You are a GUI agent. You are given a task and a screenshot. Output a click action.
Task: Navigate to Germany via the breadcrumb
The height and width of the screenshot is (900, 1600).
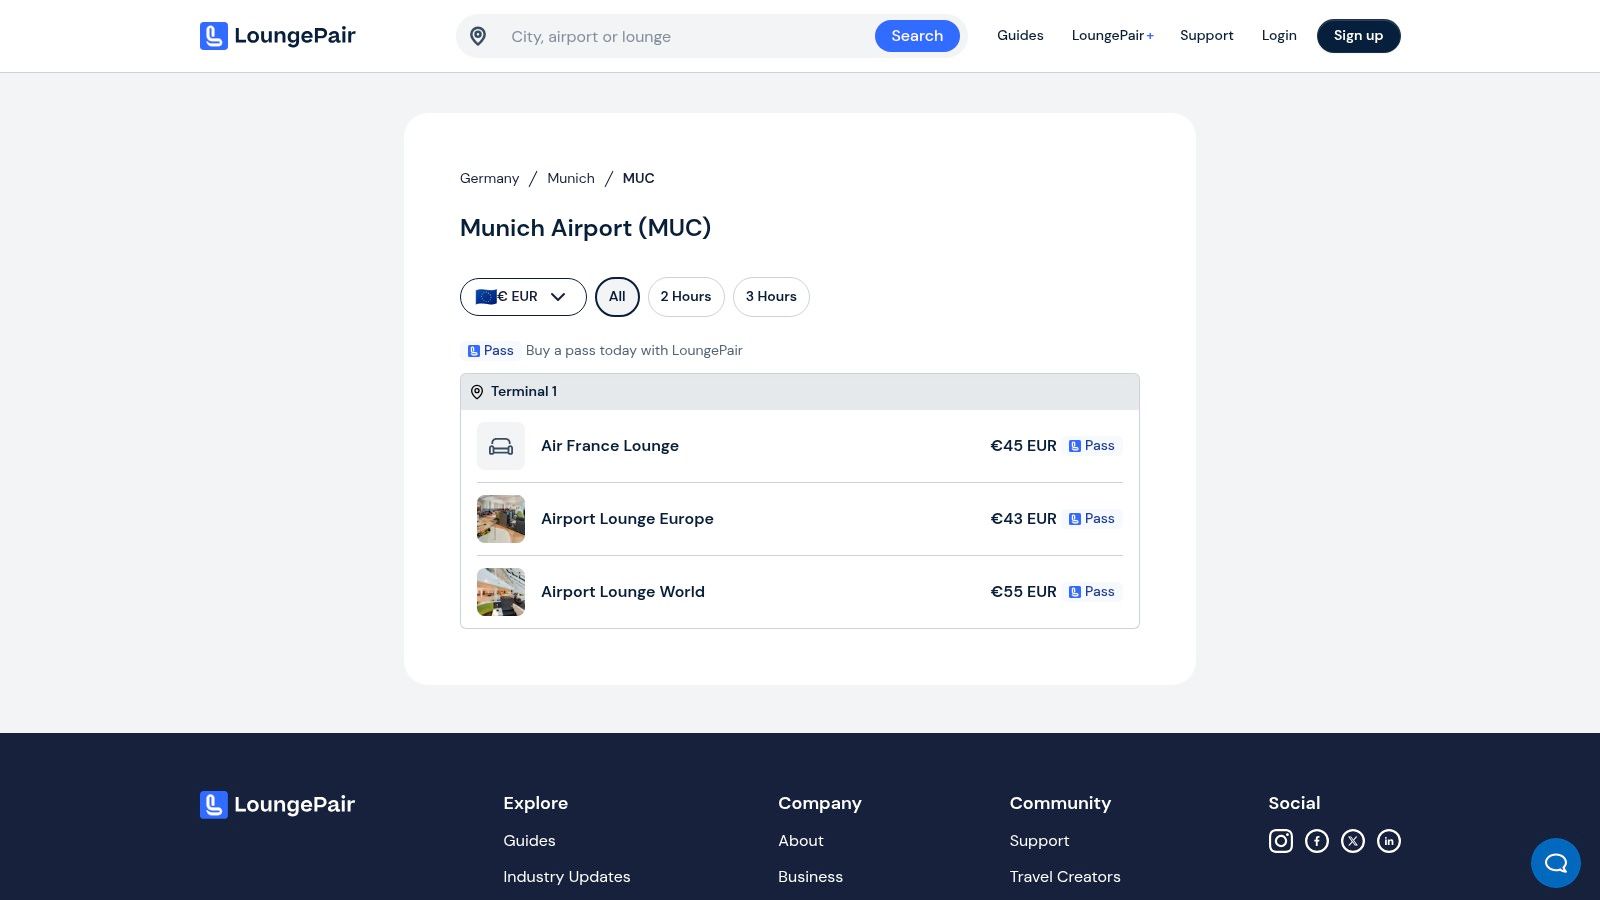point(489,178)
